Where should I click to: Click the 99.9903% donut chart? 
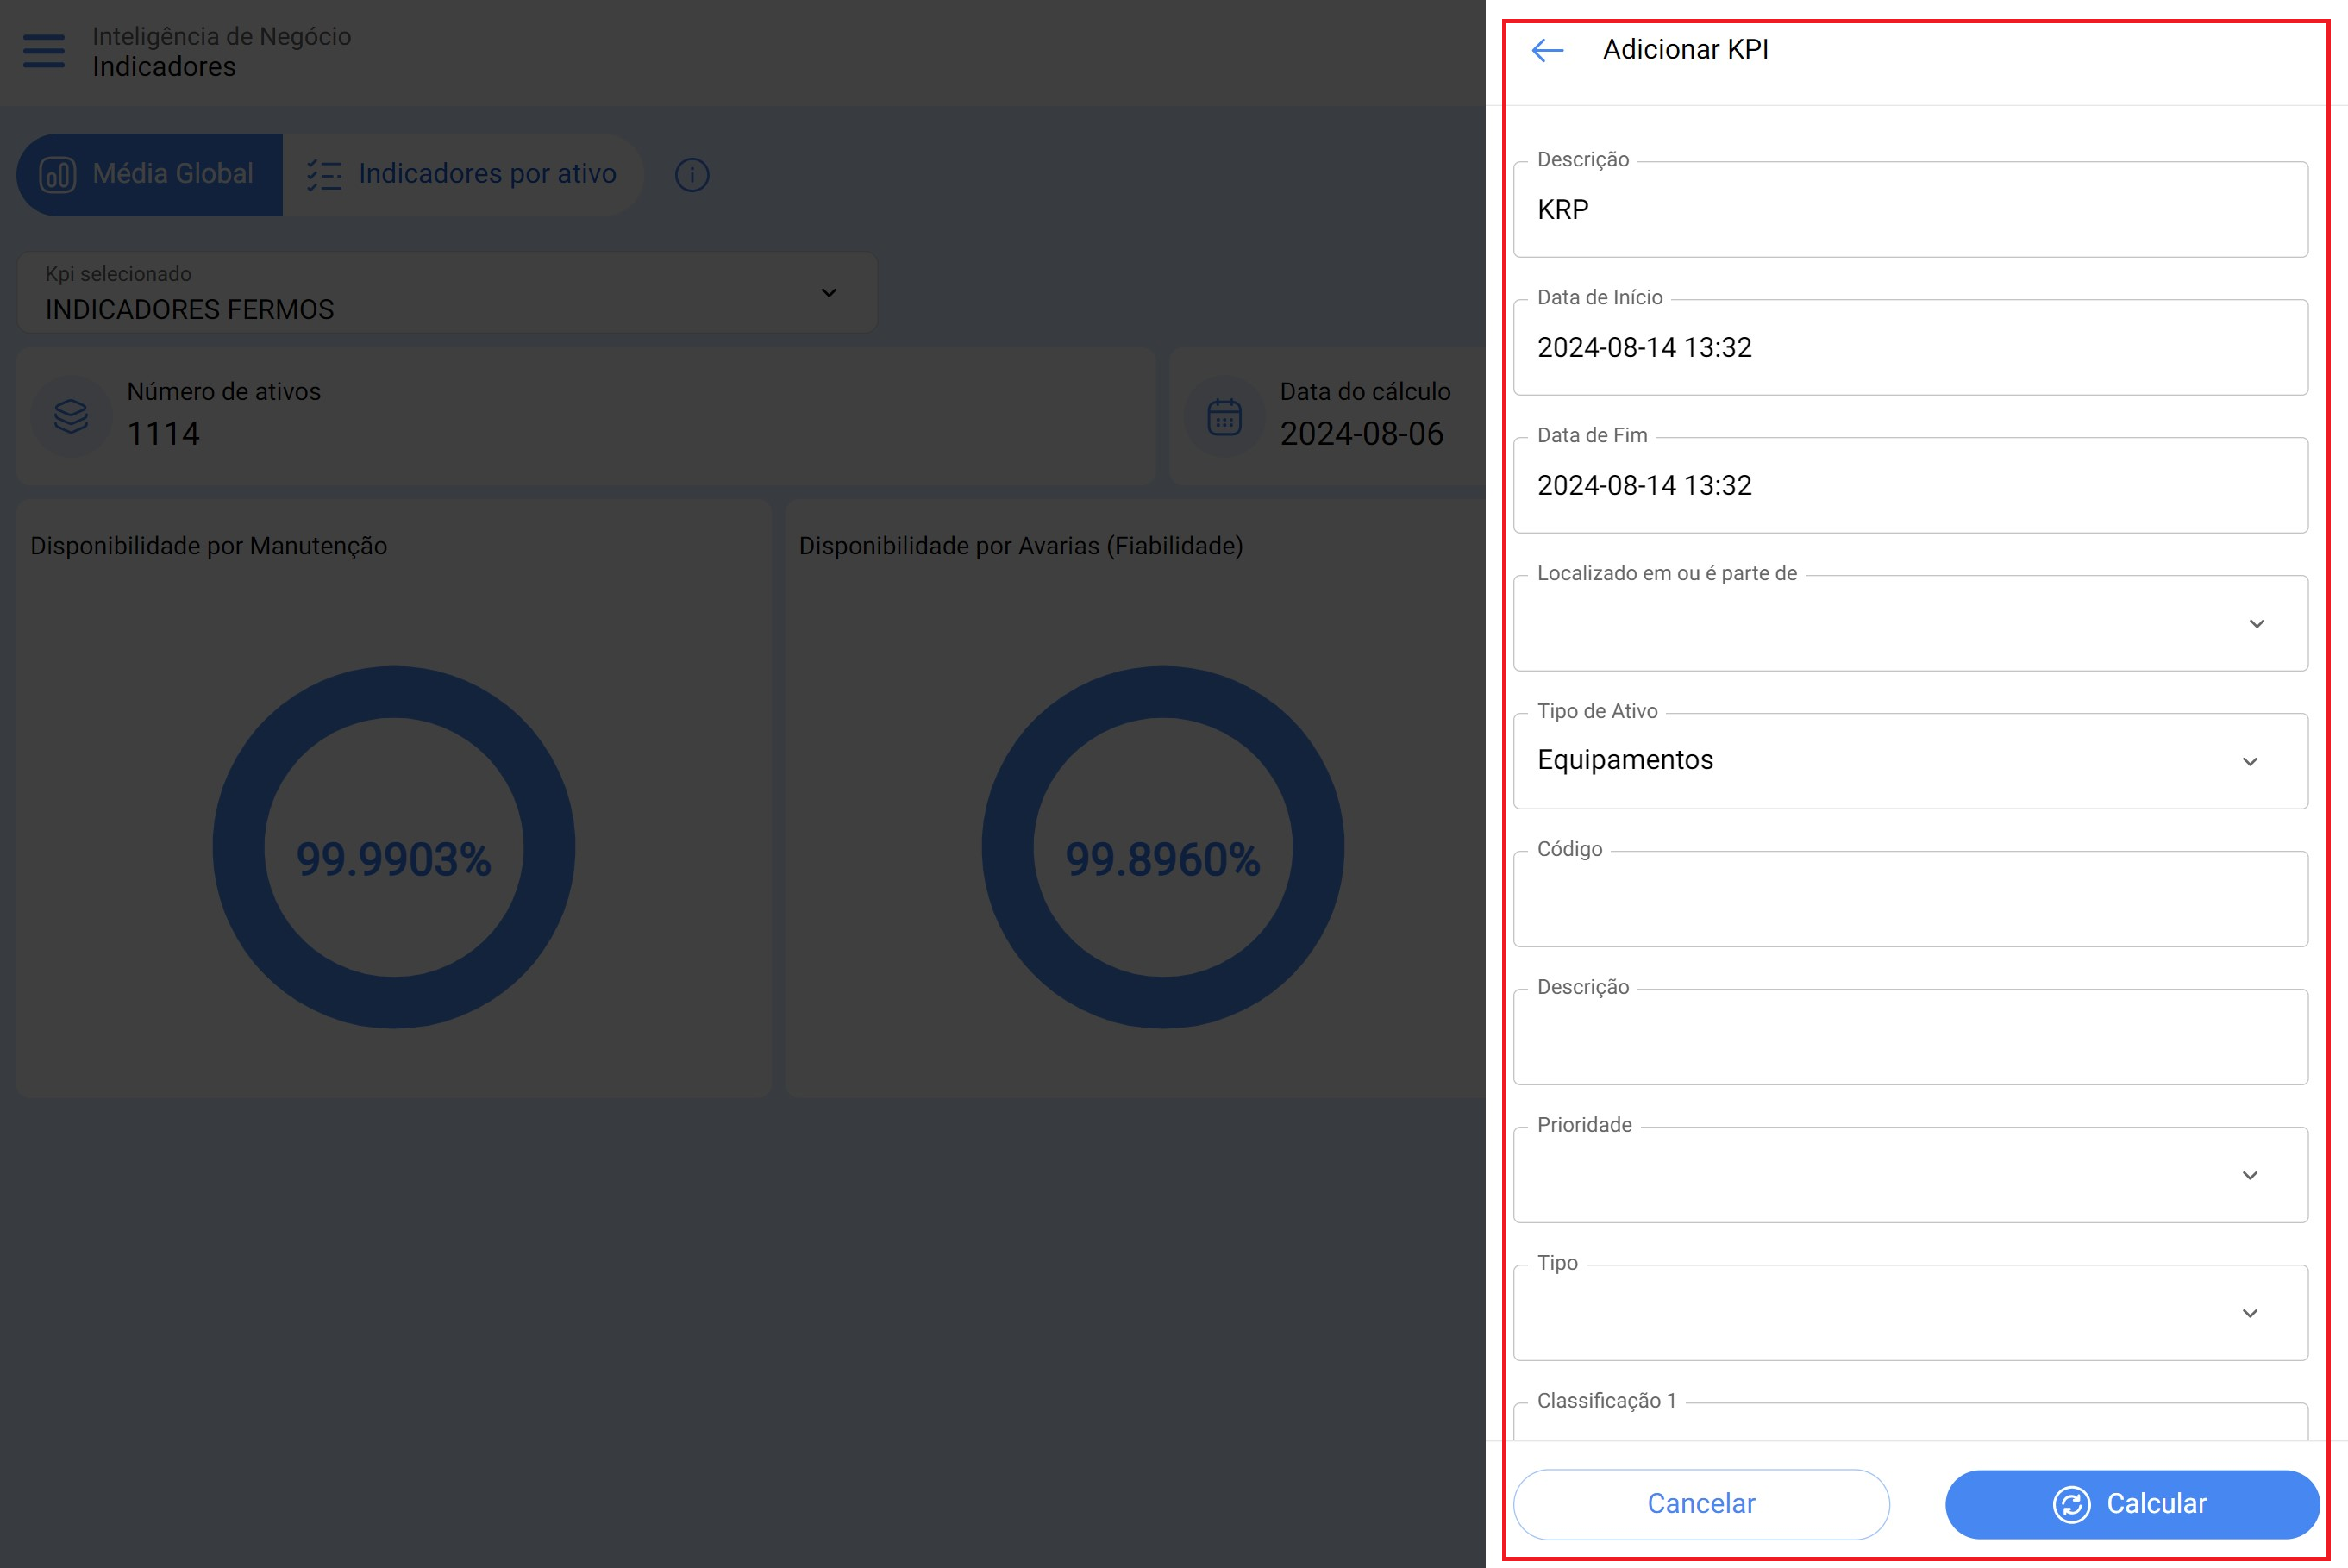394,847
